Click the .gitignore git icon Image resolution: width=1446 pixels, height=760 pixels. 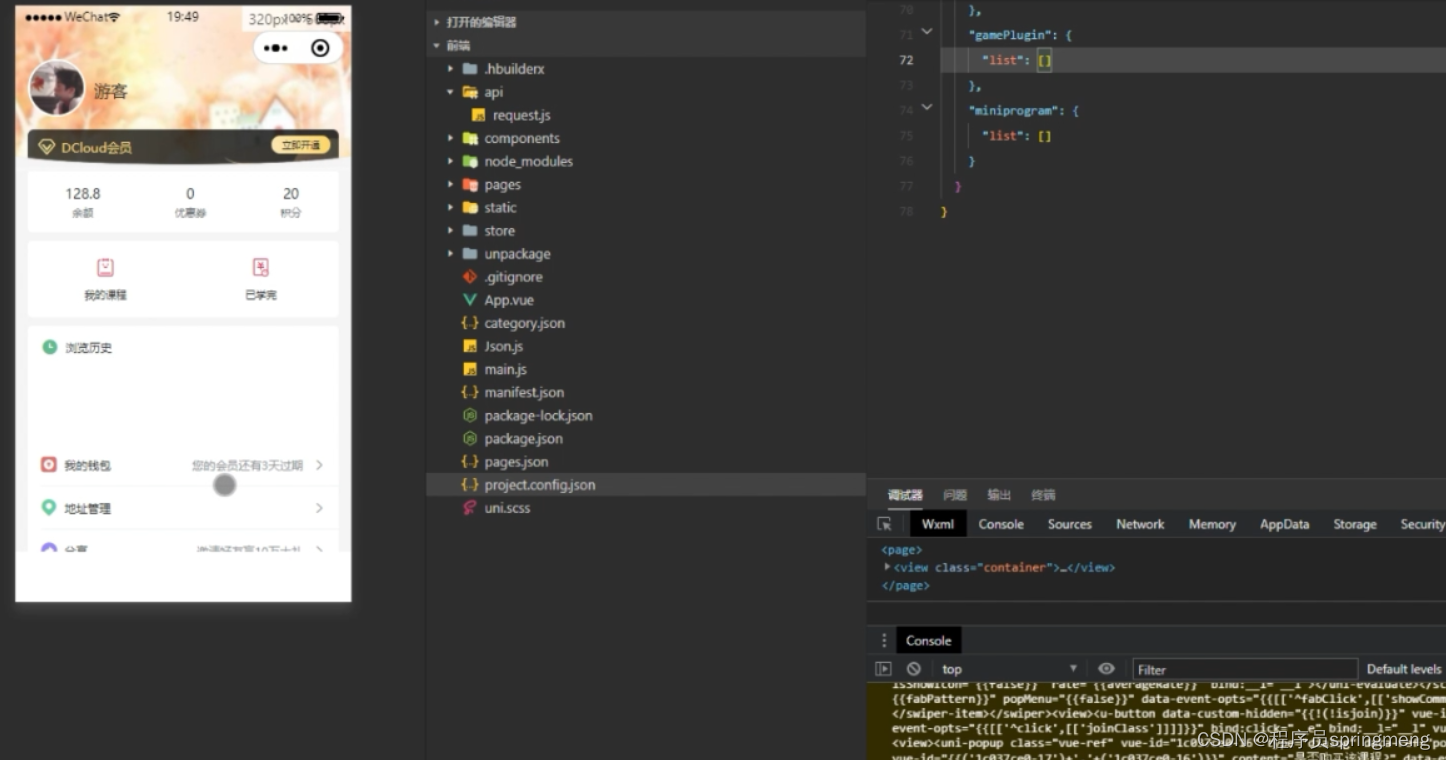coord(470,277)
